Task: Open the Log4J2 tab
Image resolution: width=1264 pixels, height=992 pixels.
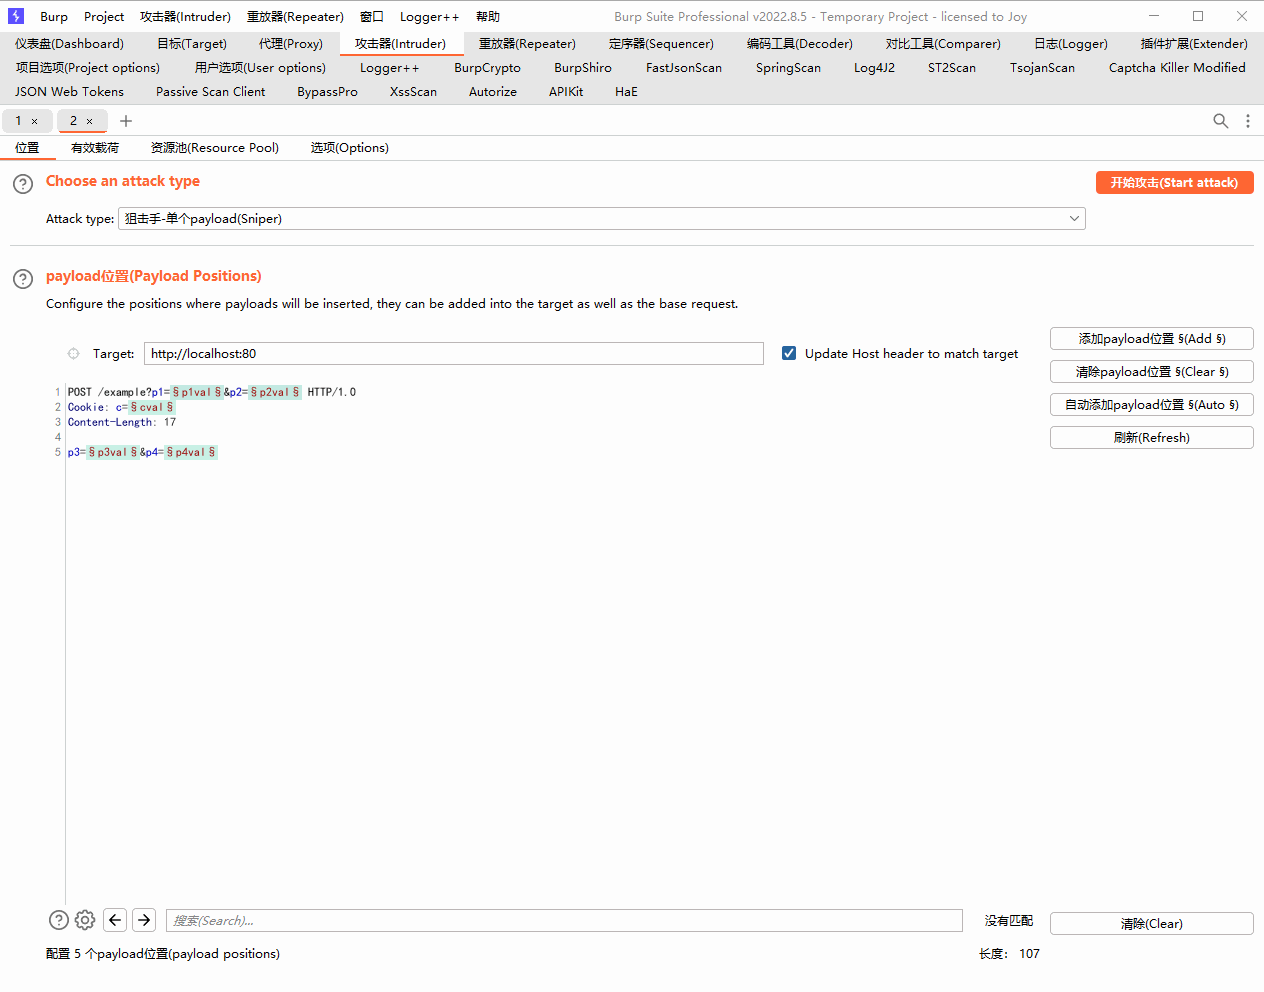Action: tap(874, 68)
